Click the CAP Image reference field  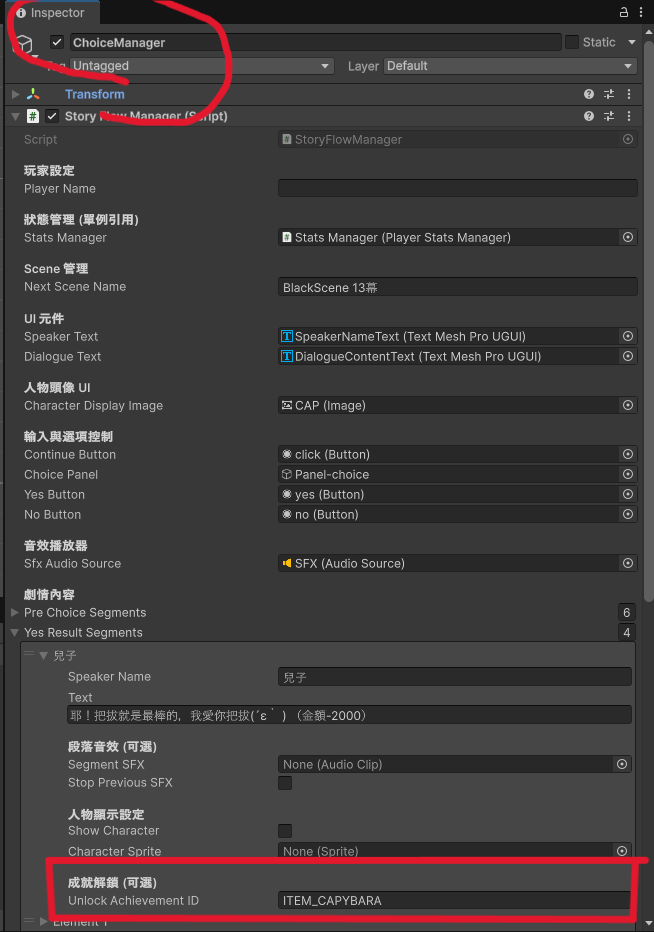click(x=449, y=405)
